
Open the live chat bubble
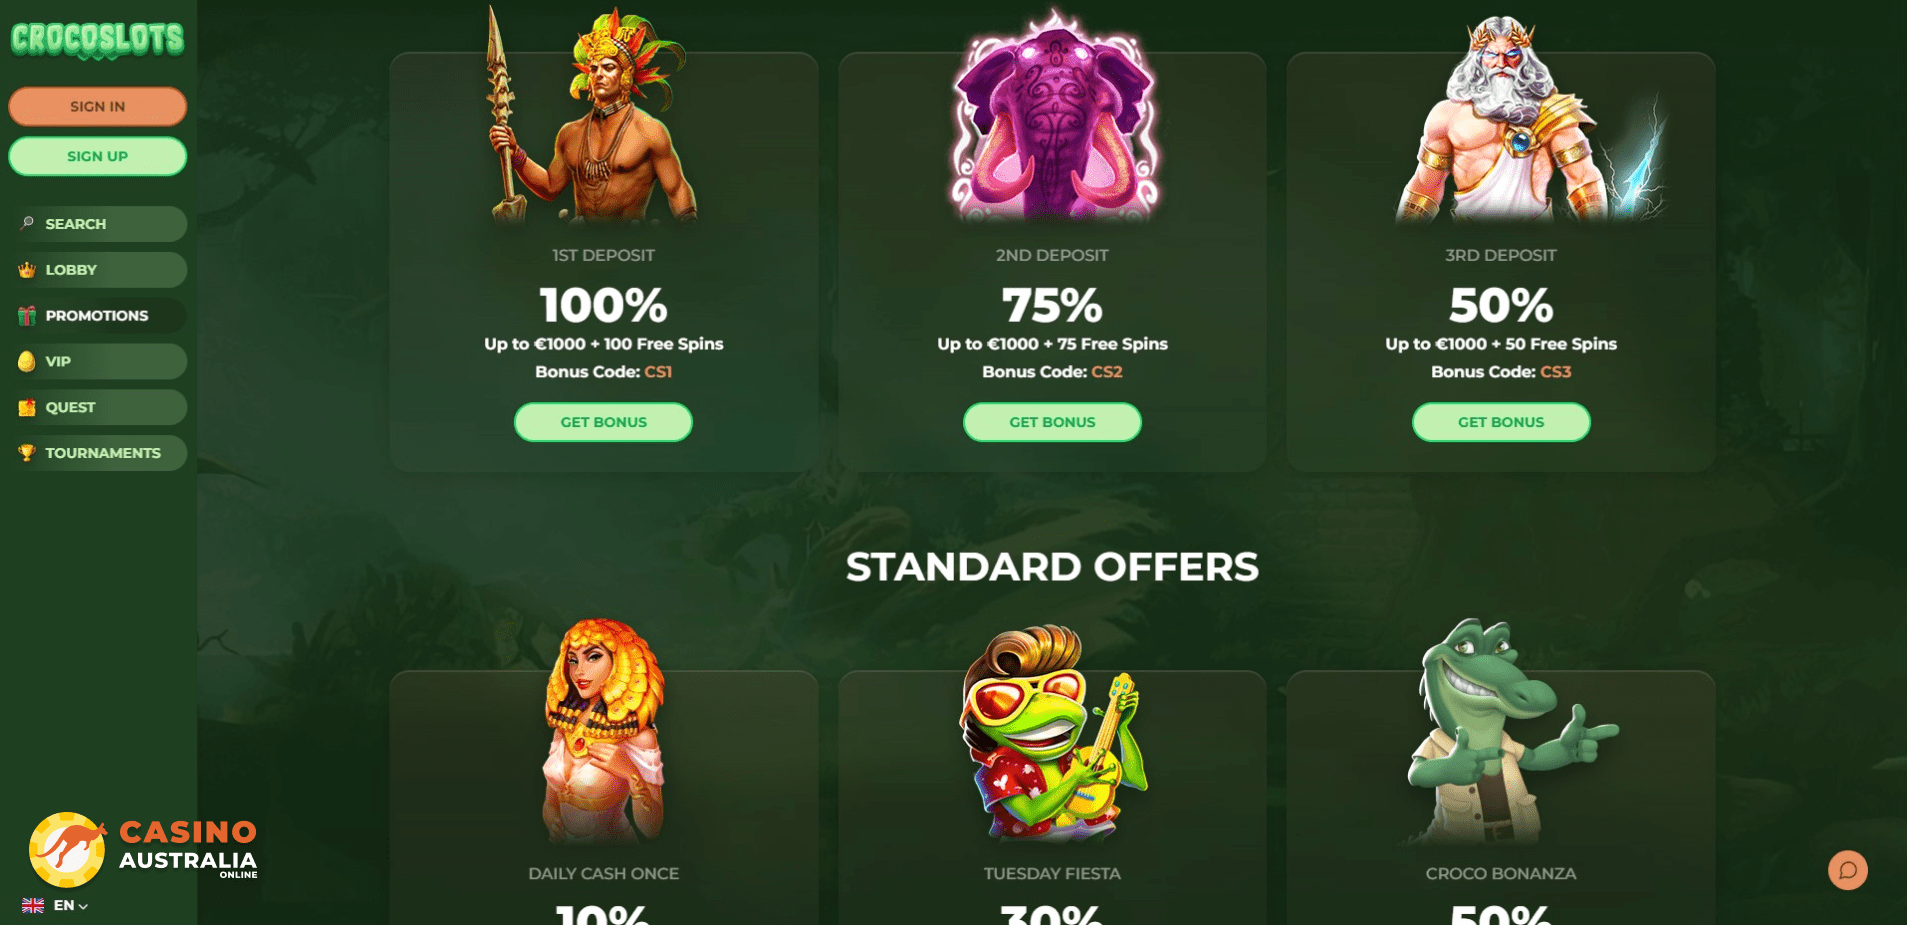pos(1847,870)
